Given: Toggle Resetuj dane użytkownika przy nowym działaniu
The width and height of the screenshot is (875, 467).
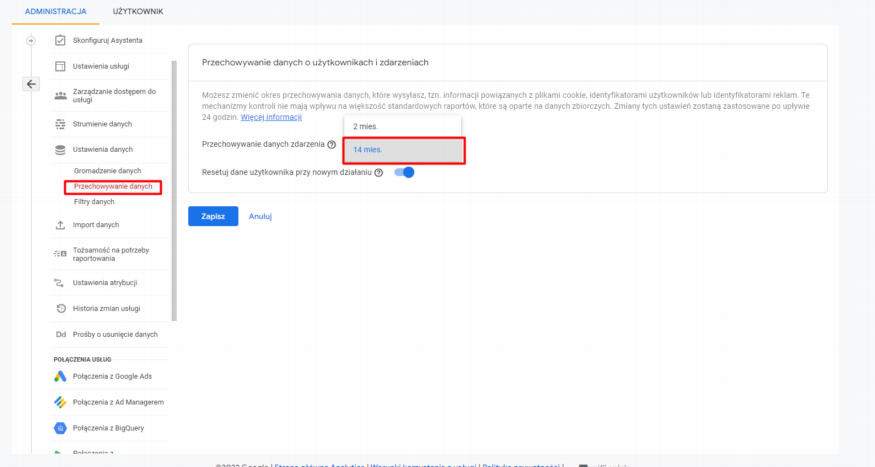Looking at the screenshot, I should tap(404, 172).
